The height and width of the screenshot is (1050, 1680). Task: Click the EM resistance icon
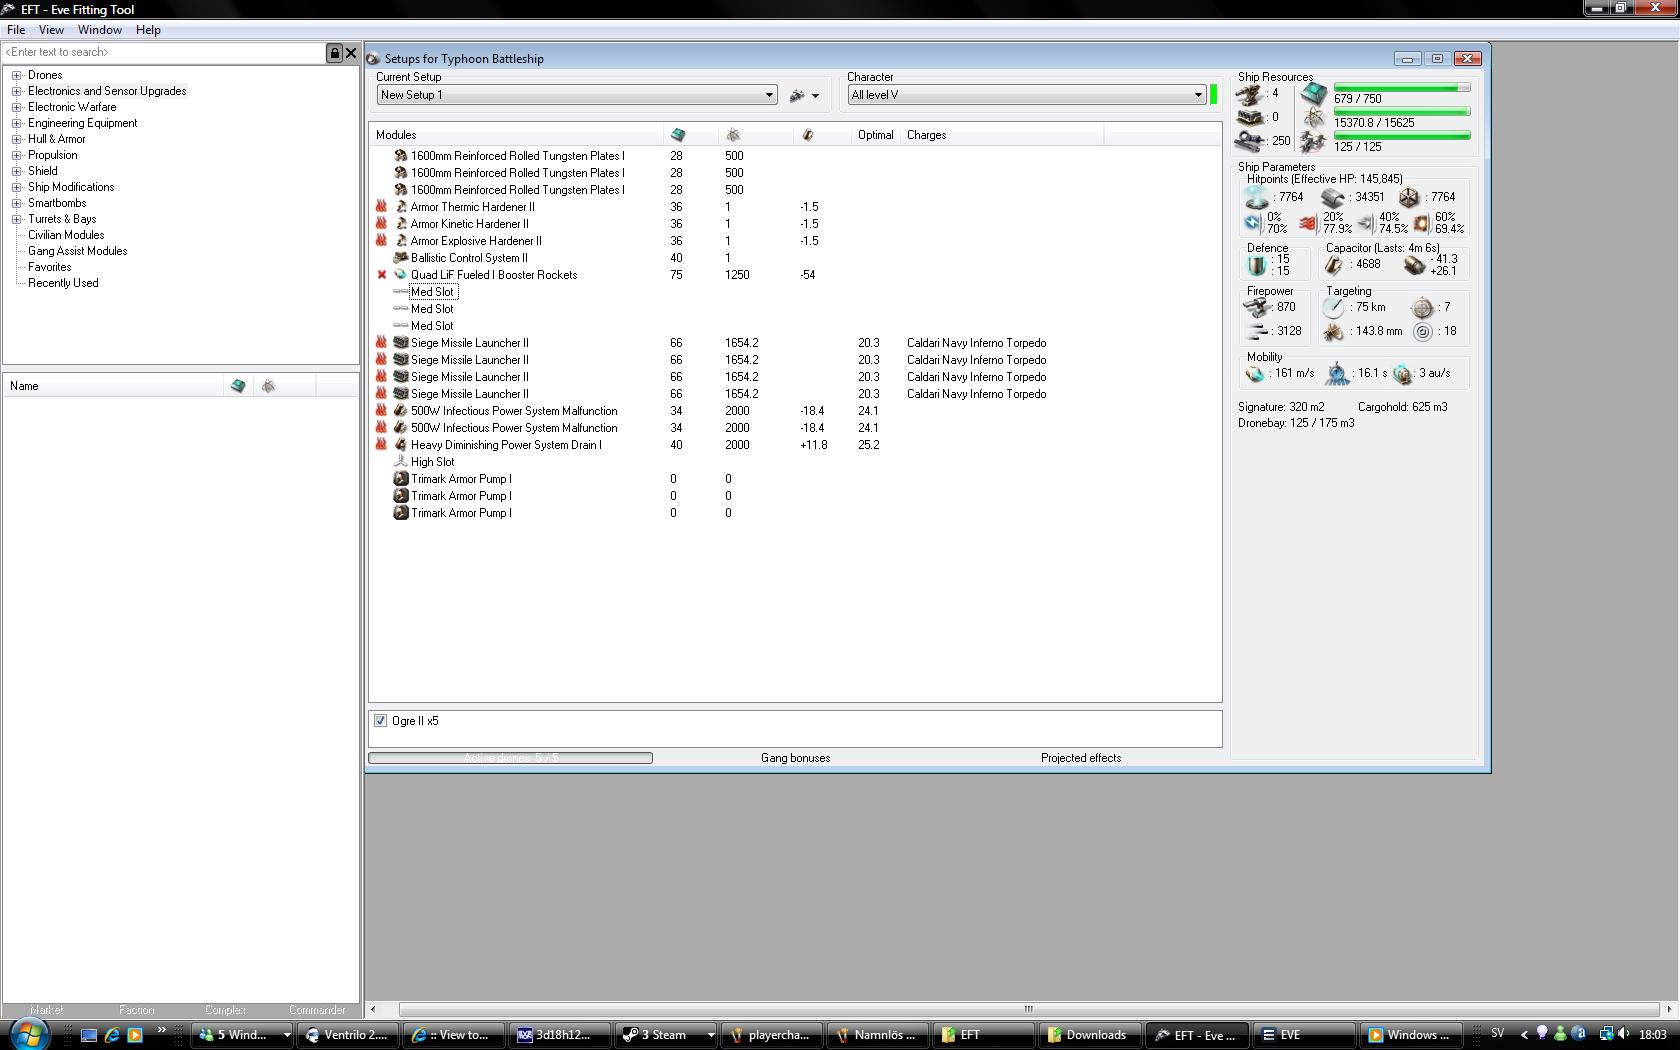pyautogui.click(x=1253, y=223)
